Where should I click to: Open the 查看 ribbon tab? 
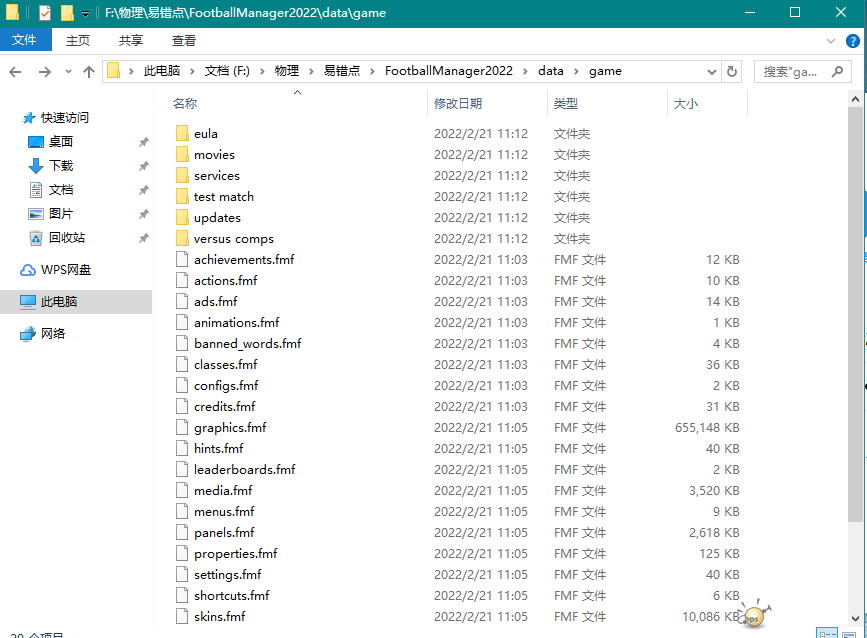(x=184, y=40)
